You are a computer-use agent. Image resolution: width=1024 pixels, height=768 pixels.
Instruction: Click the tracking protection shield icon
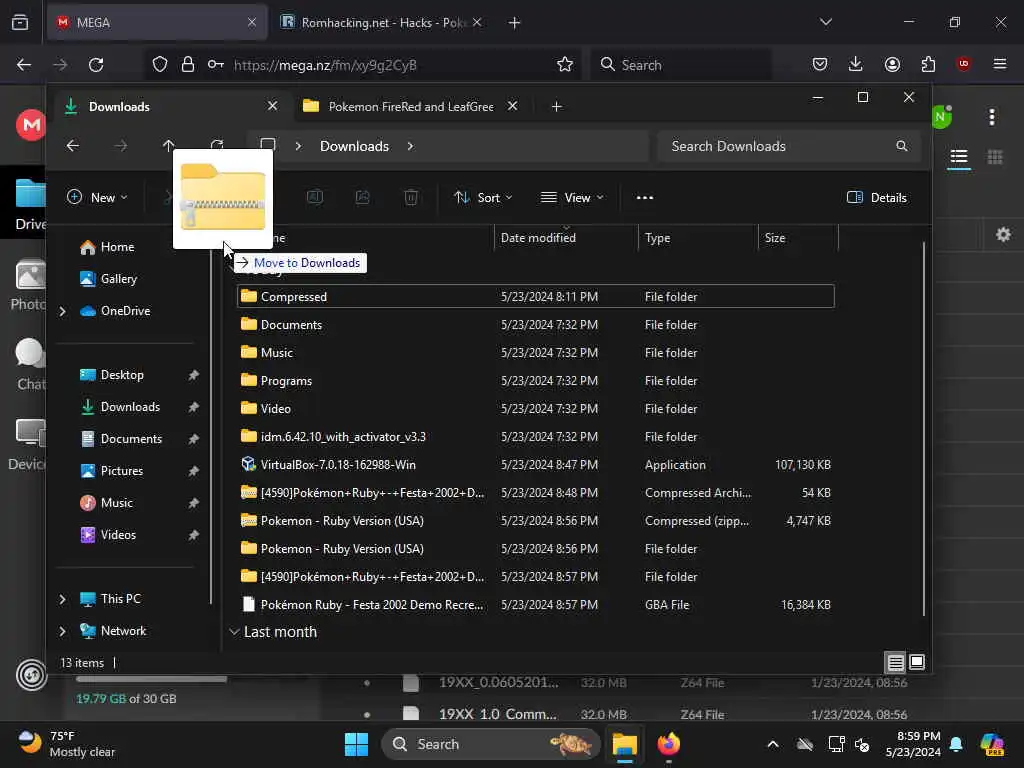(x=160, y=65)
